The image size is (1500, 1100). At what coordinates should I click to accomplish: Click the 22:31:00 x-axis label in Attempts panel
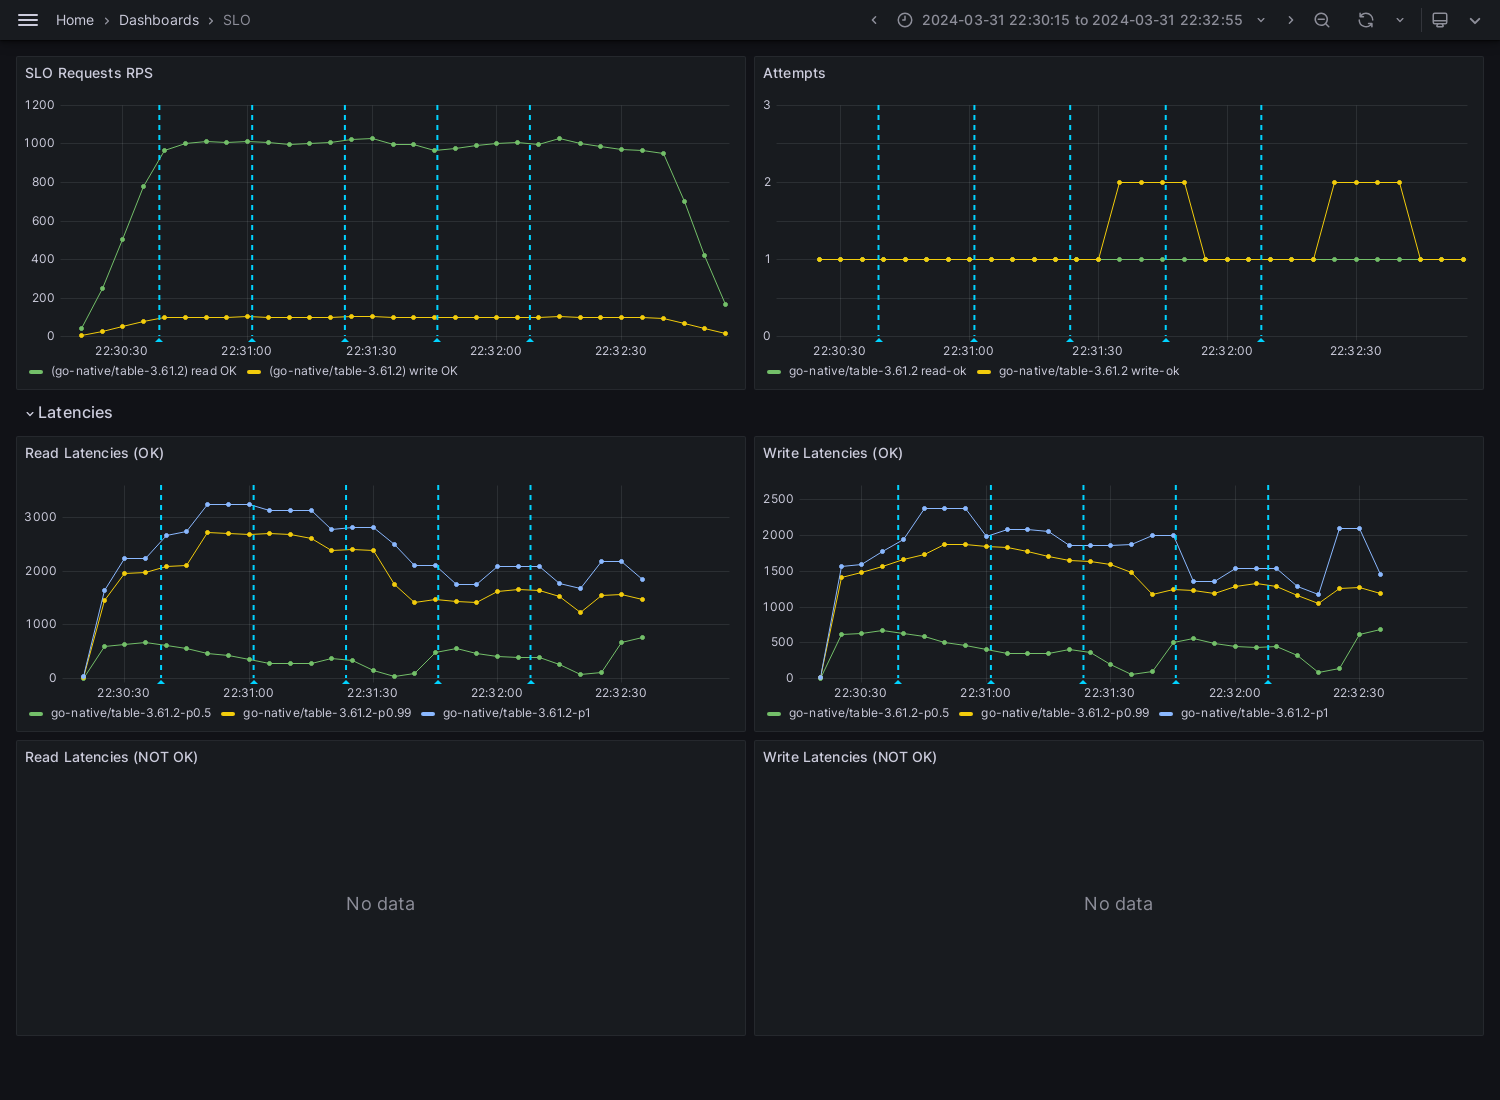point(968,351)
